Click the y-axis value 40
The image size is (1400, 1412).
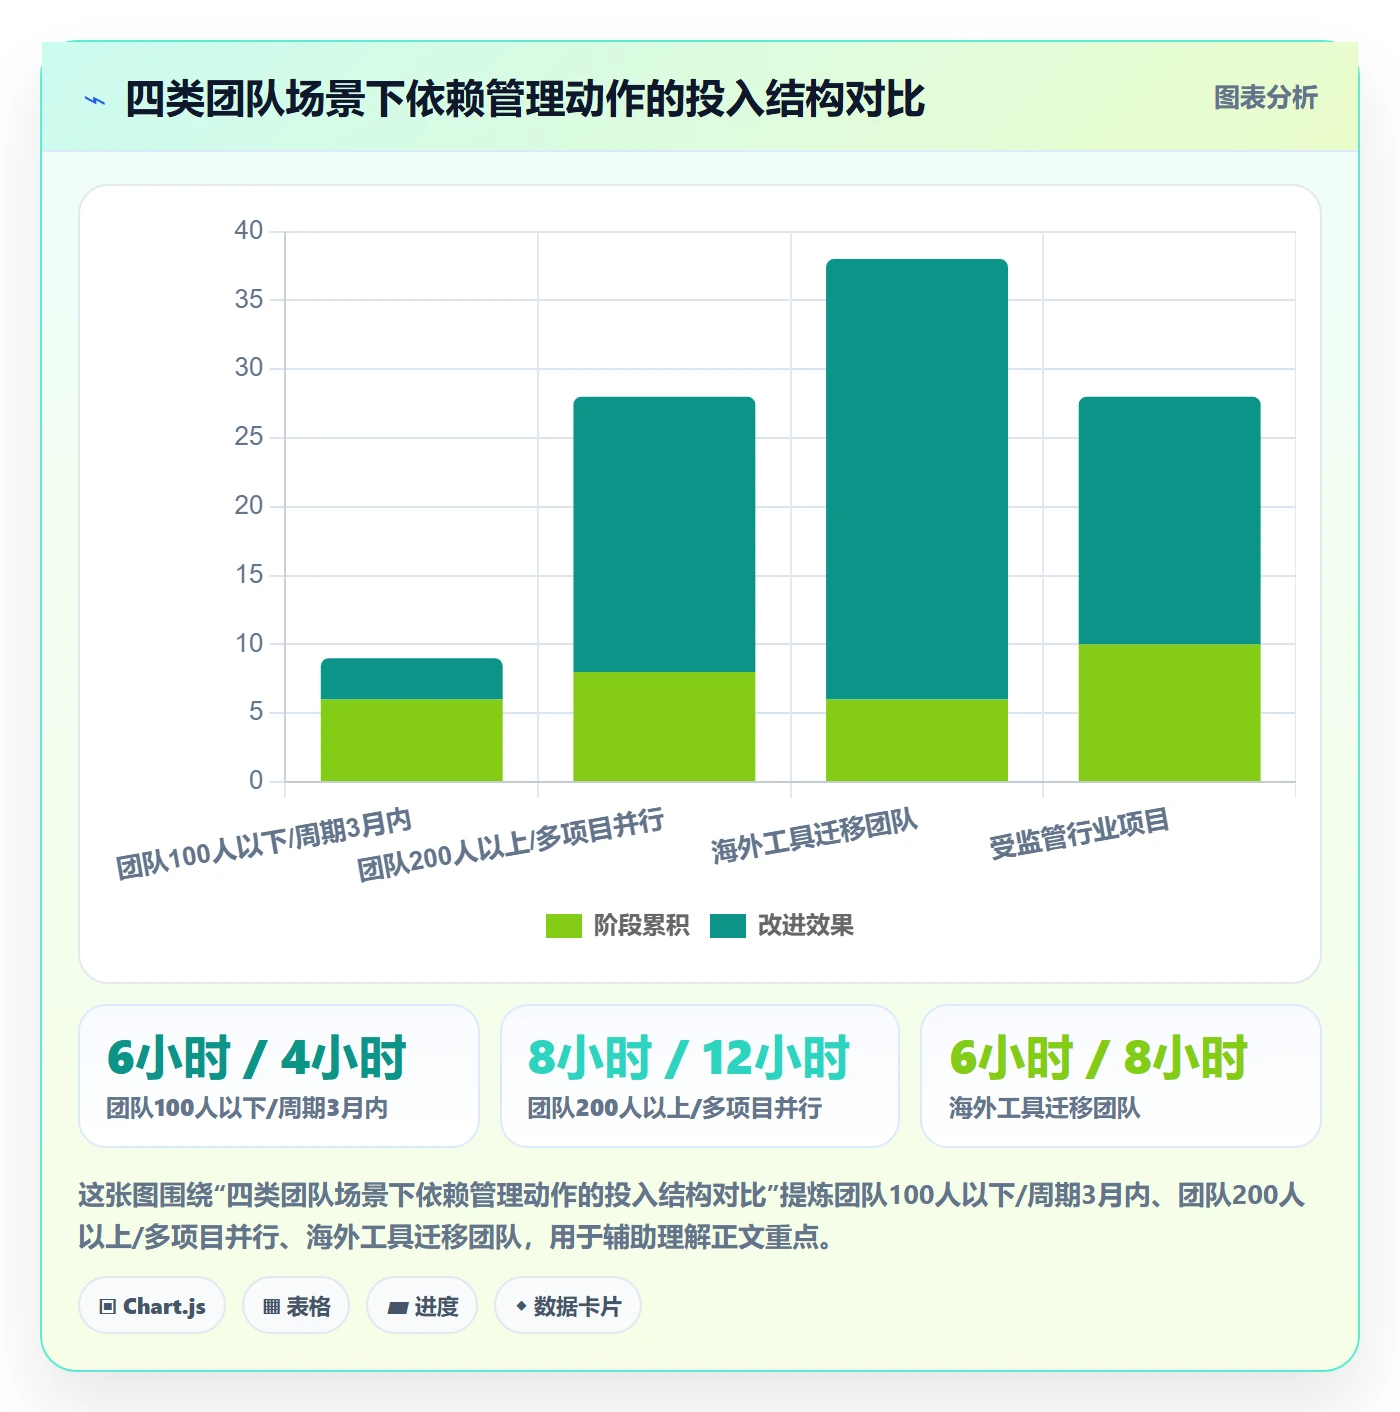(248, 231)
